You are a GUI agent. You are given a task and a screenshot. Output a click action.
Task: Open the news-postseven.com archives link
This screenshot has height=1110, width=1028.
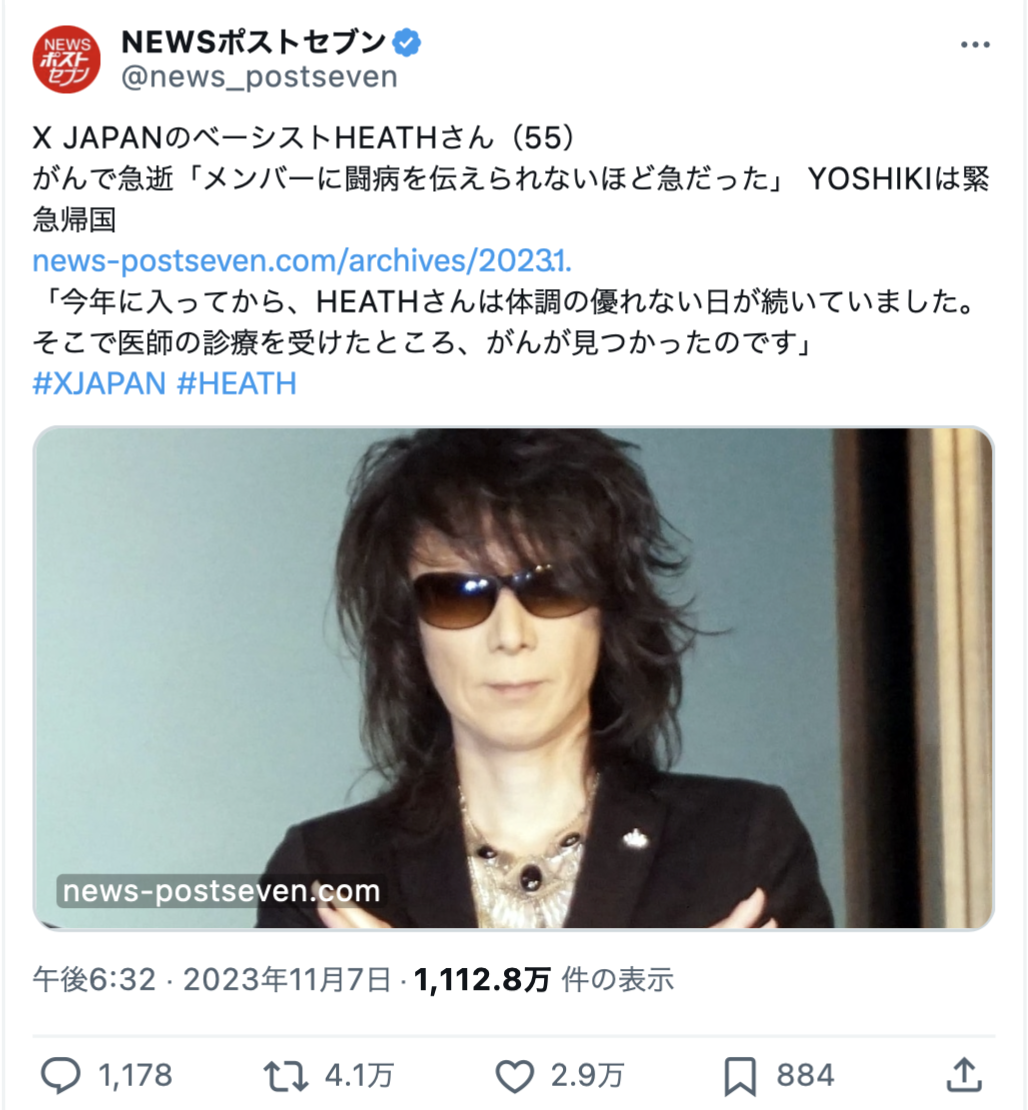(x=302, y=261)
